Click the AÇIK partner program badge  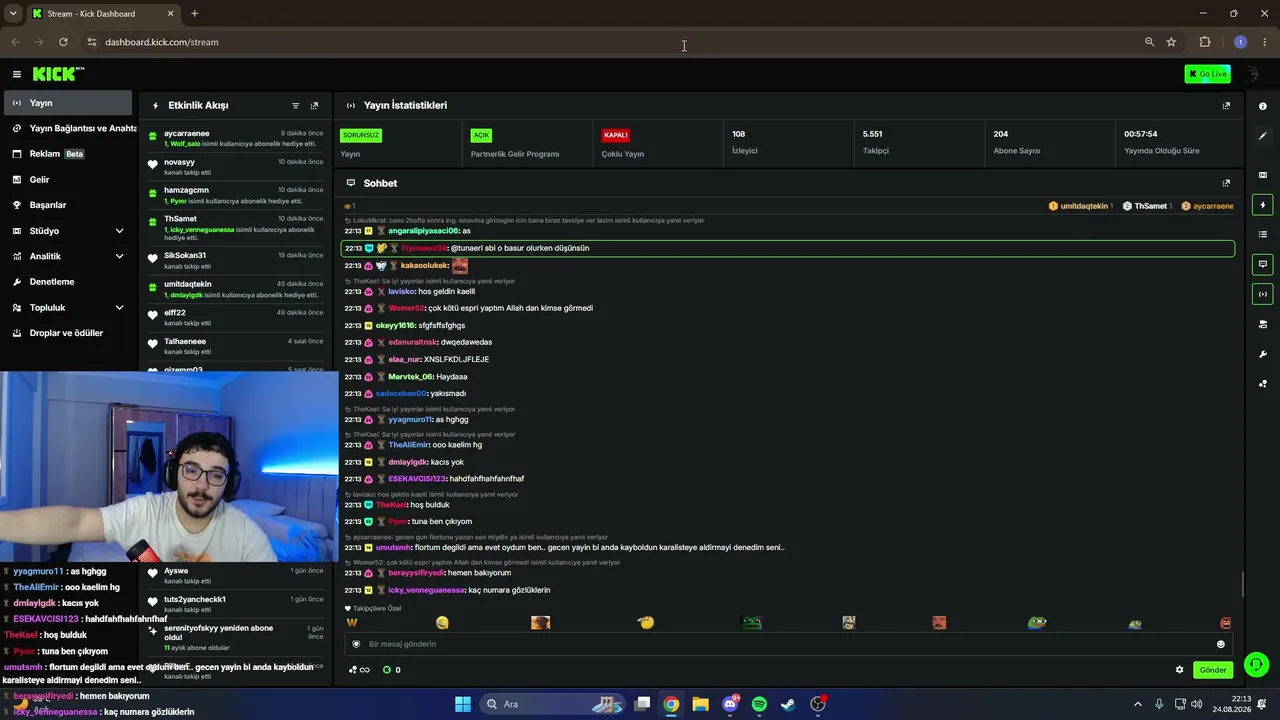point(481,135)
